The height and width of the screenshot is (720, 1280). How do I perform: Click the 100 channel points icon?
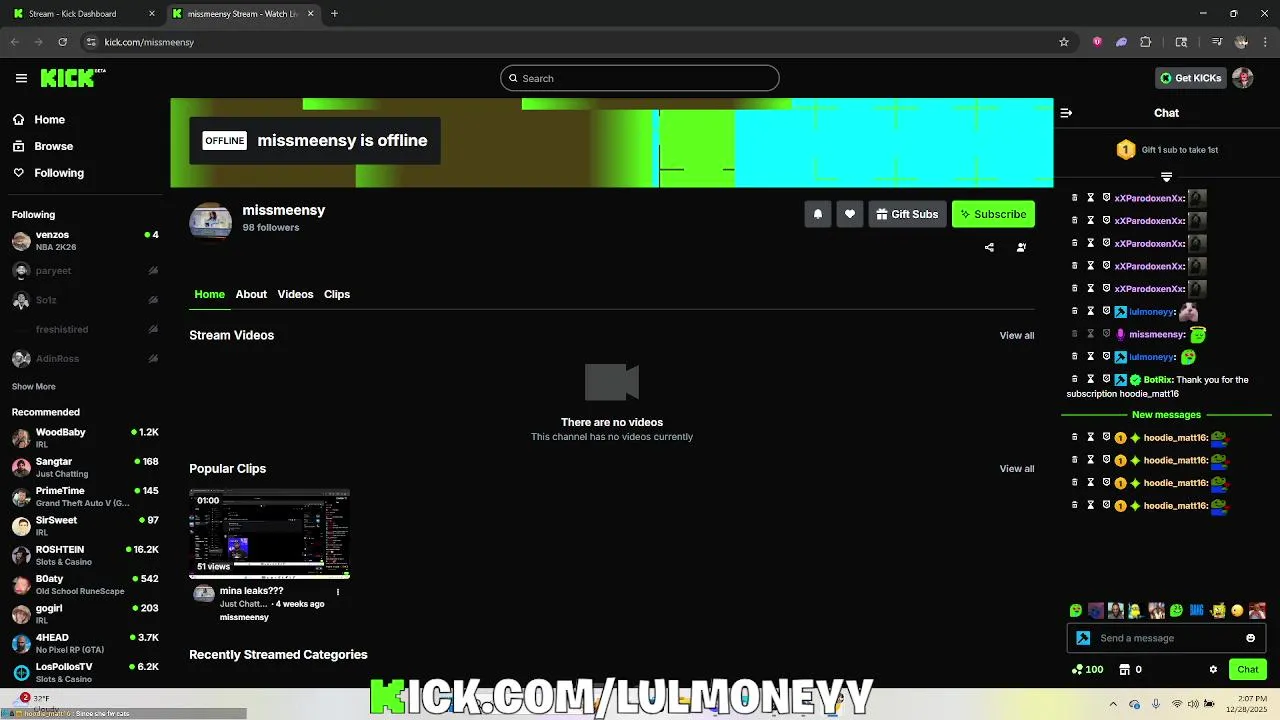(x=1077, y=669)
